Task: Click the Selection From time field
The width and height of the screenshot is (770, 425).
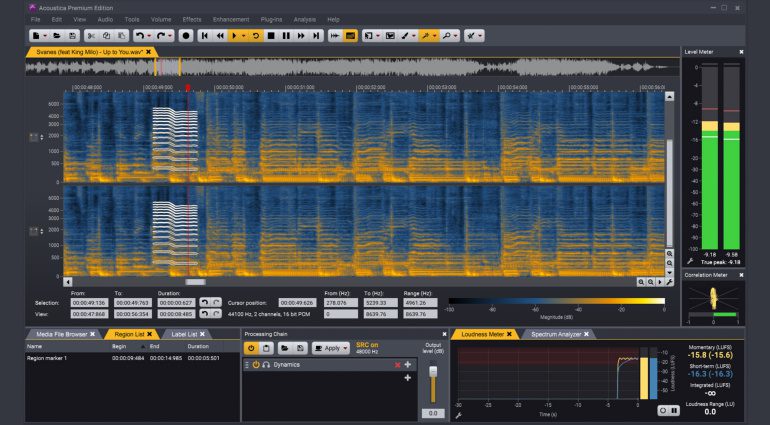Action: [89, 303]
